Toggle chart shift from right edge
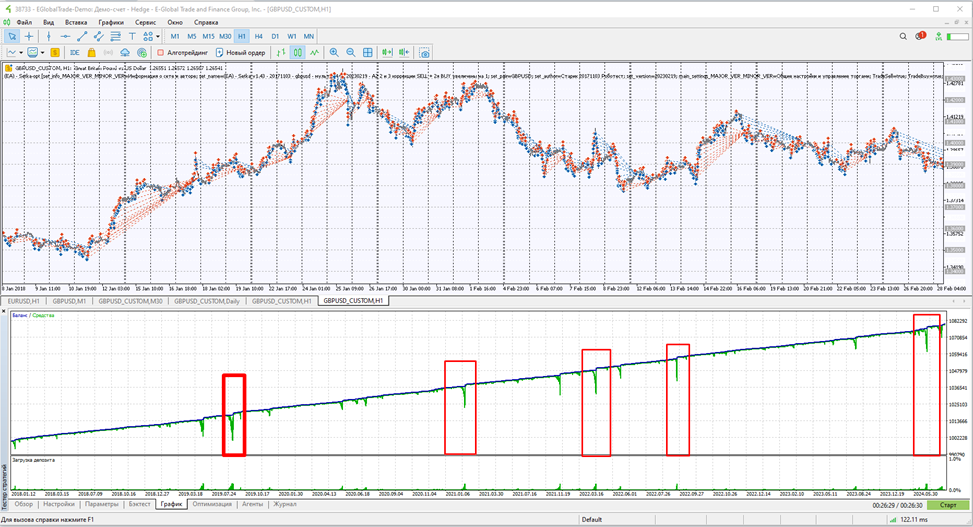The width and height of the screenshot is (973, 527). click(x=405, y=53)
